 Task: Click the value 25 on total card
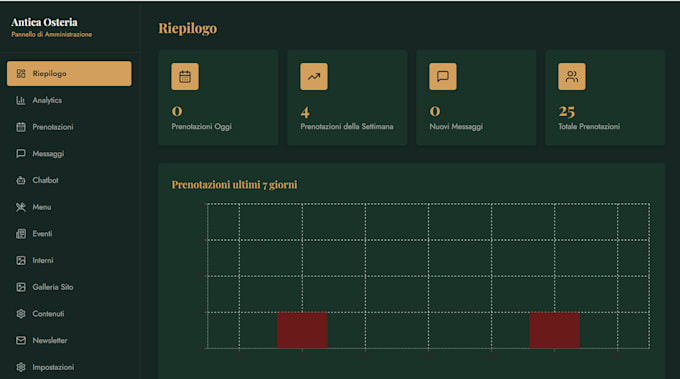point(567,112)
